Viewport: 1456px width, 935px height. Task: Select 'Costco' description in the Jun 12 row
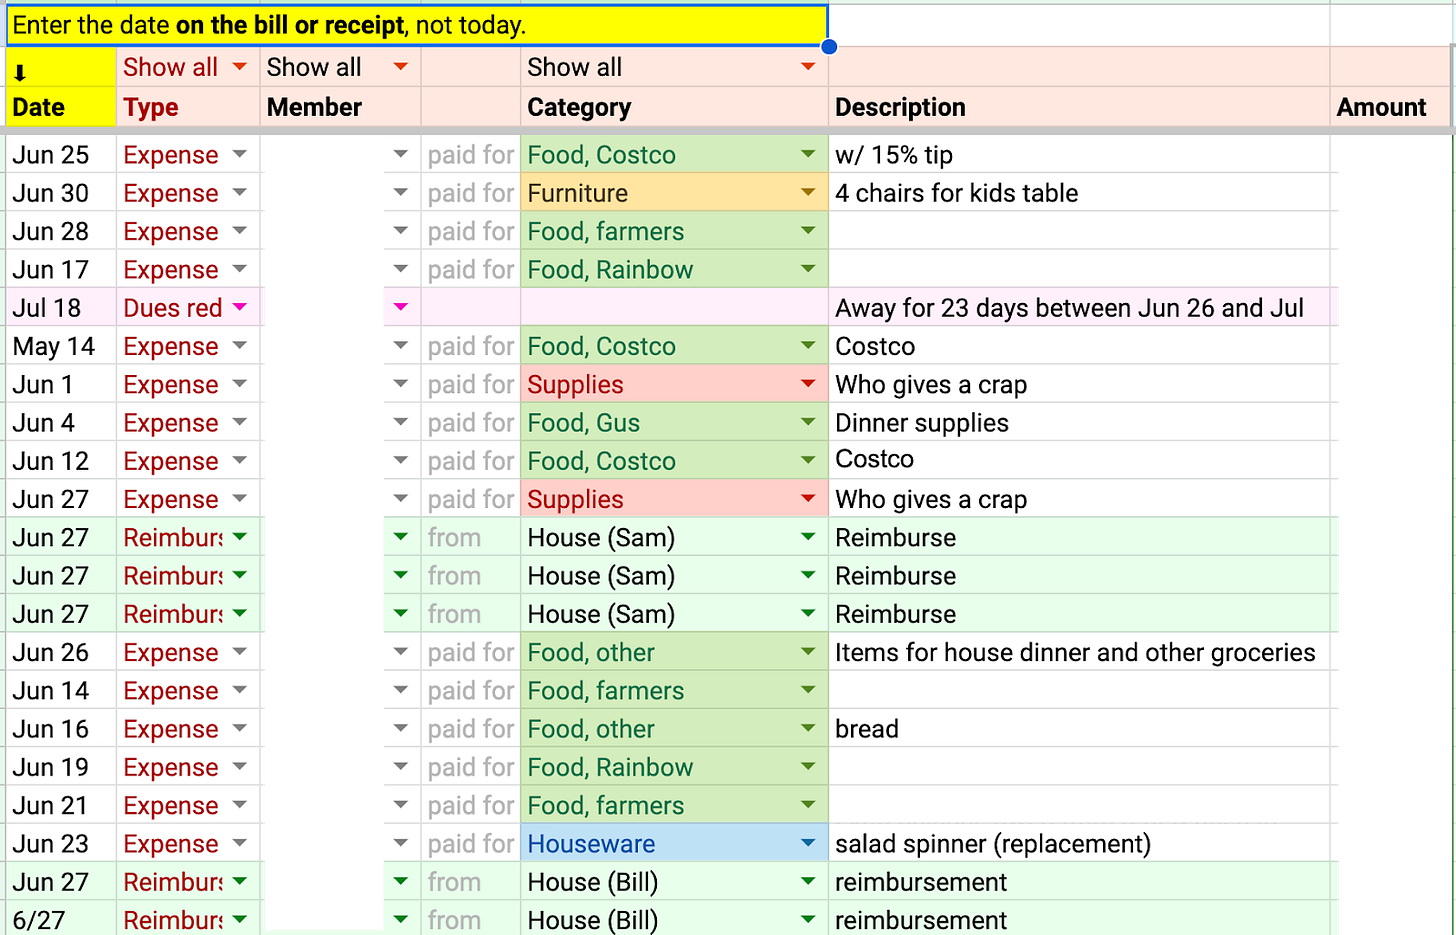pyautogui.click(x=1079, y=461)
